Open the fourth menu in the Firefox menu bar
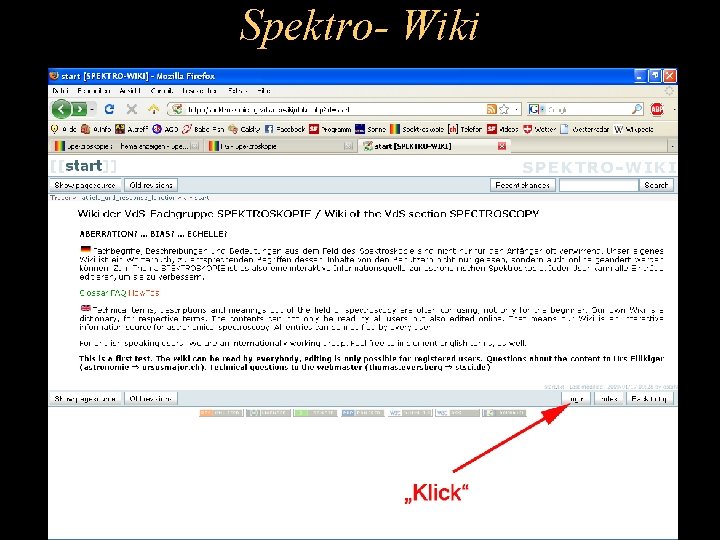Image resolution: width=720 pixels, height=540 pixels. 162,91
